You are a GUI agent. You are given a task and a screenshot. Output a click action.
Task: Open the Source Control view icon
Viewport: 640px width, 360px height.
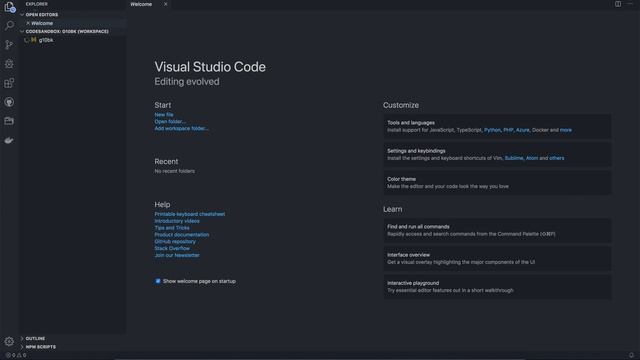click(9, 44)
